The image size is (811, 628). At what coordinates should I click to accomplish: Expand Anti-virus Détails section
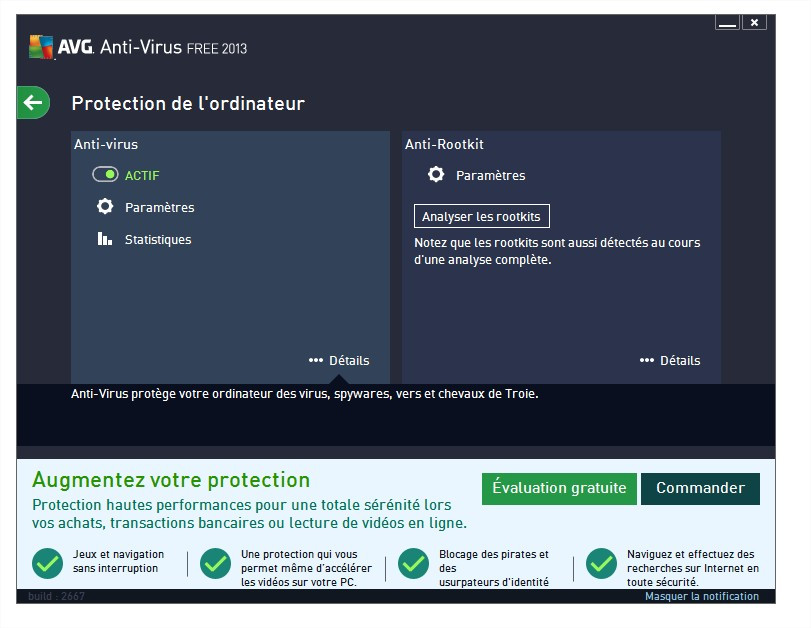pyautogui.click(x=339, y=360)
